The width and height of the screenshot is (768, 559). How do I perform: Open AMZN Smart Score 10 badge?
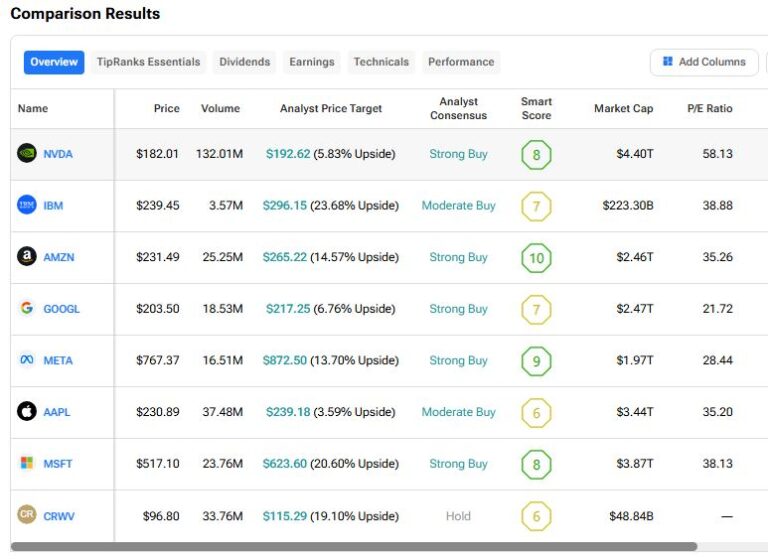(x=536, y=258)
